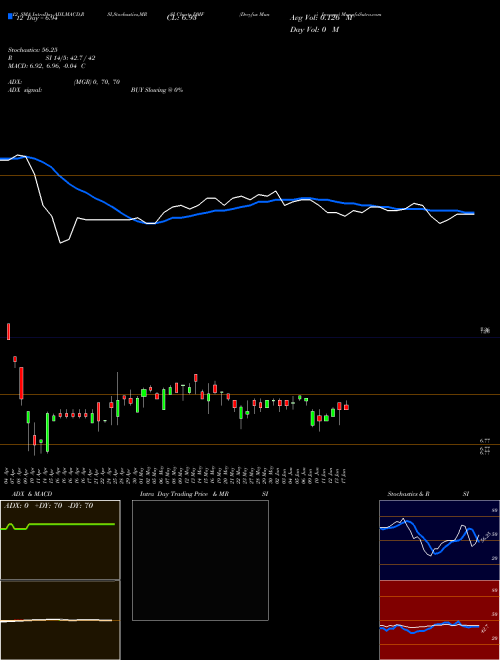Click the 'MACD: 6.92, 6.96, -0.04 C' line
Viewport: 500px width, 660px height.
click(x=47, y=66)
